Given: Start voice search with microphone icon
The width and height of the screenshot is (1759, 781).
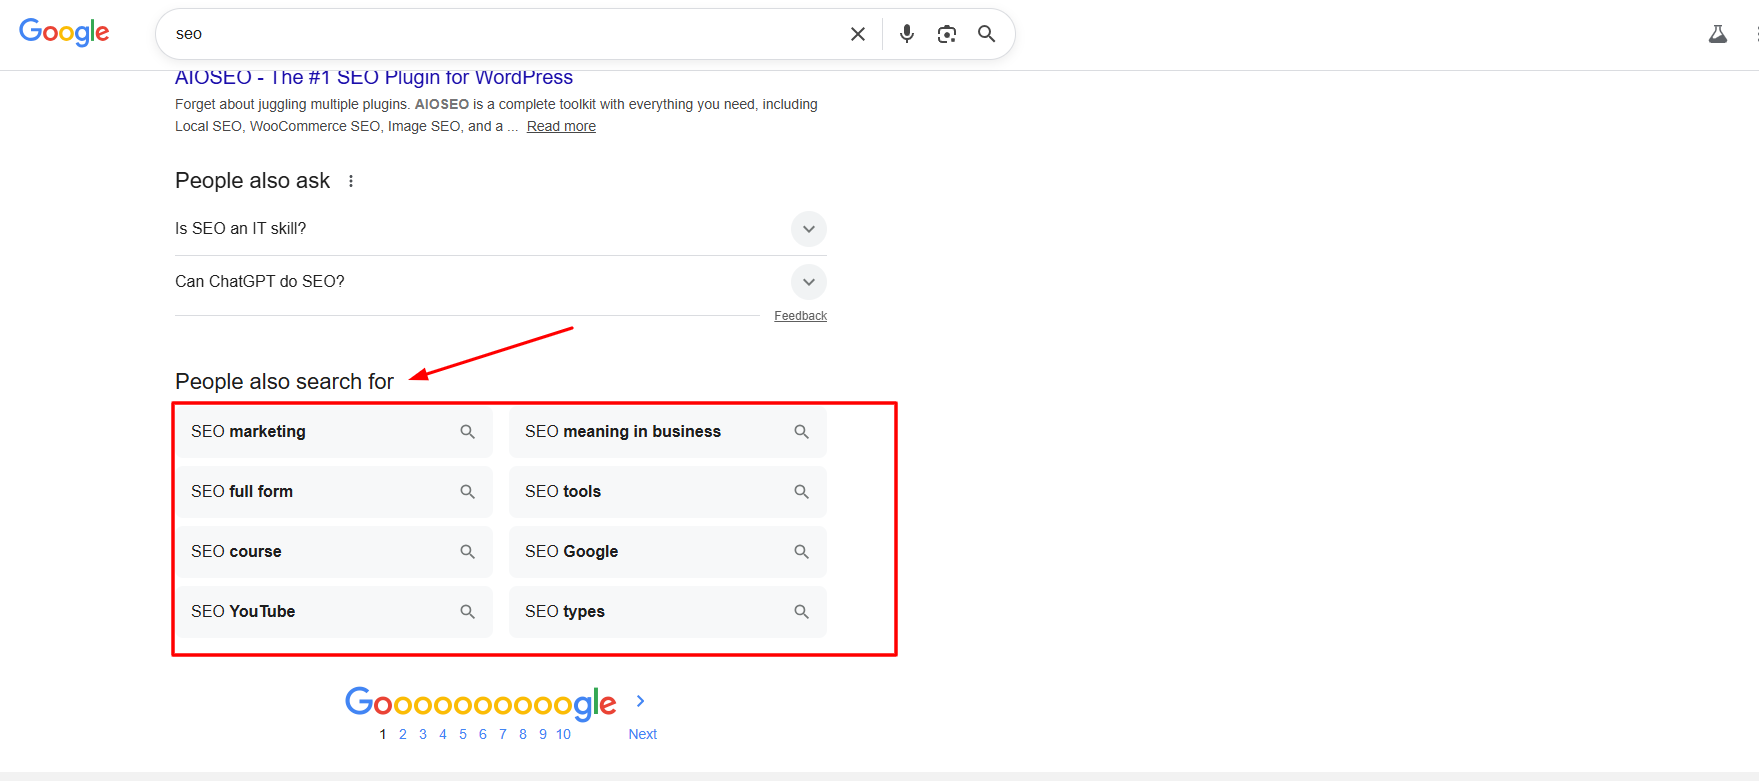Looking at the screenshot, I should coord(906,34).
